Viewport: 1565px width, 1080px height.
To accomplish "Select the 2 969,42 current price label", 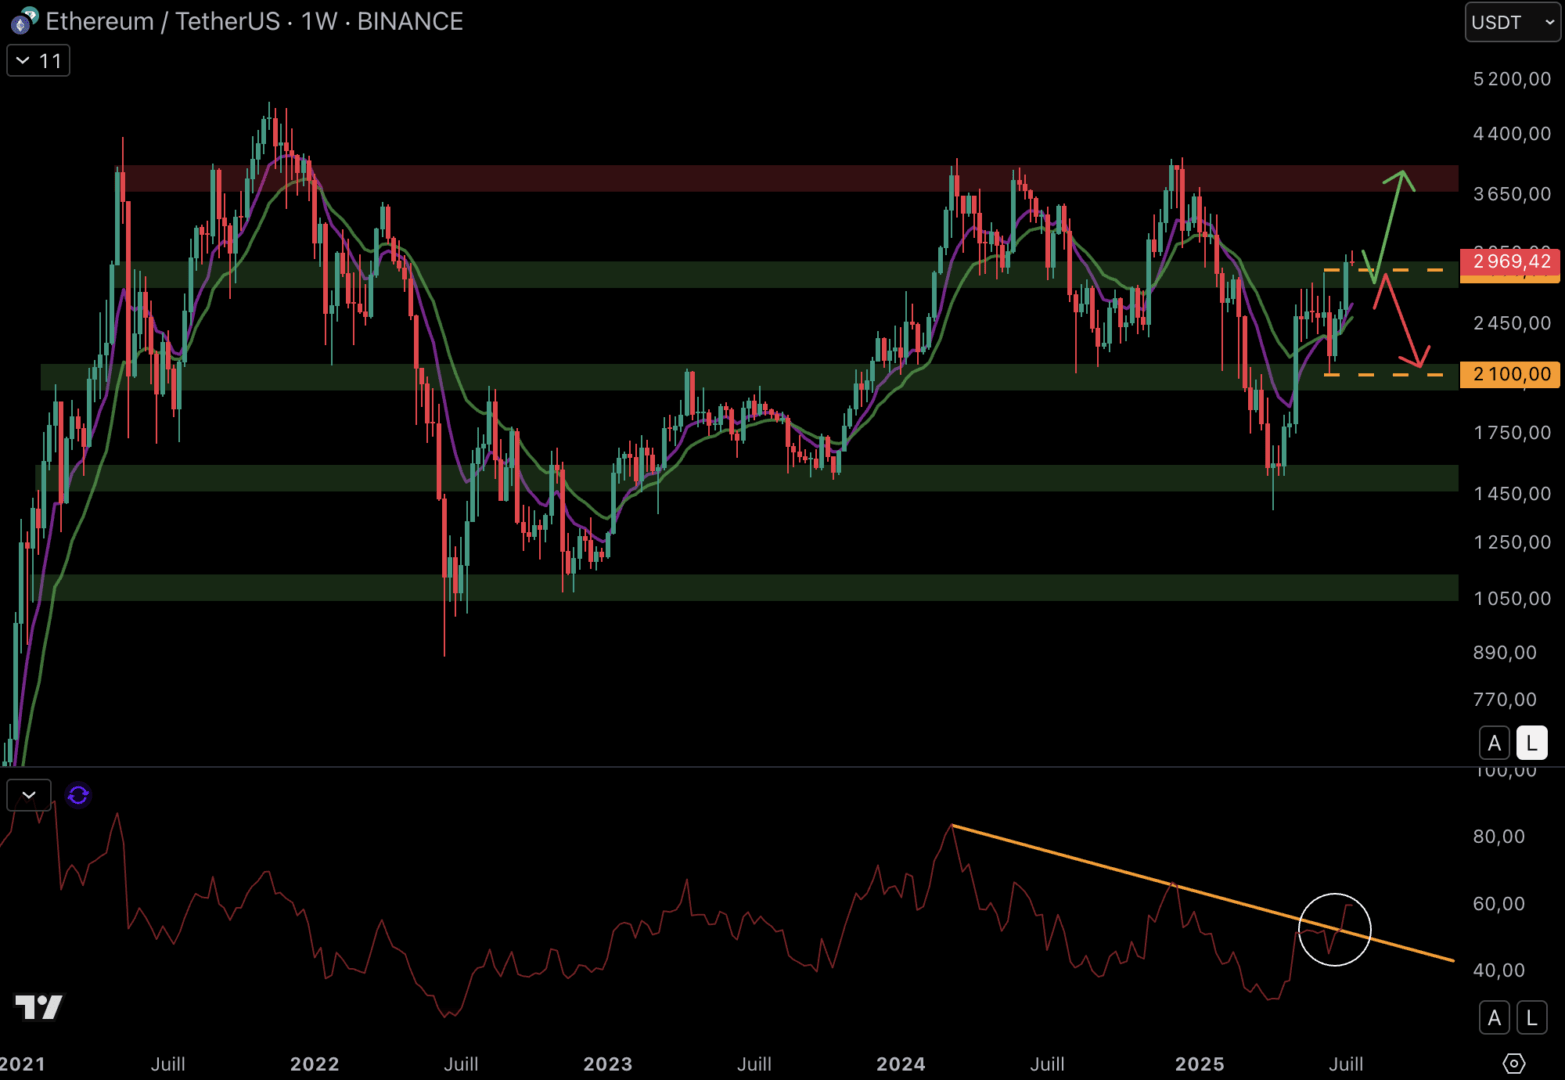I will point(1510,262).
